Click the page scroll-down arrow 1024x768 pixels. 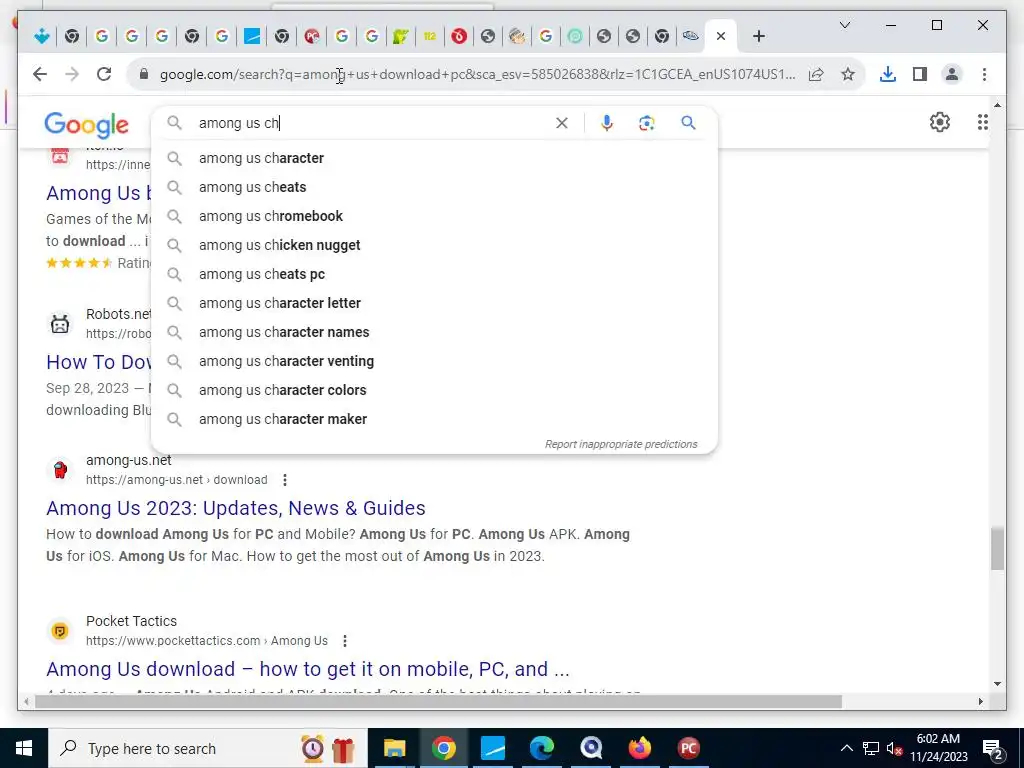coord(997,684)
